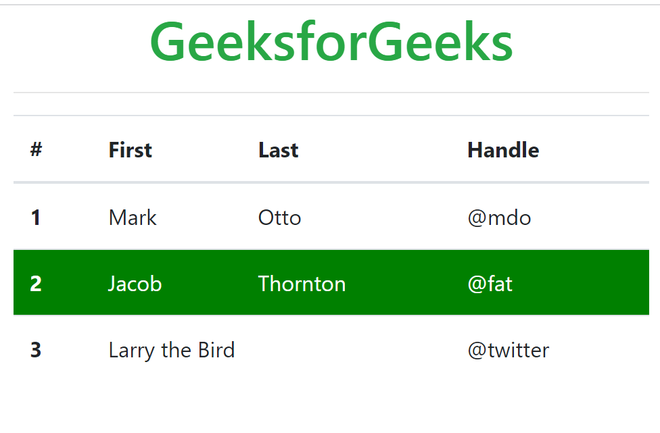Click the # column header
The height and width of the screenshot is (433, 660).
click(x=36, y=150)
